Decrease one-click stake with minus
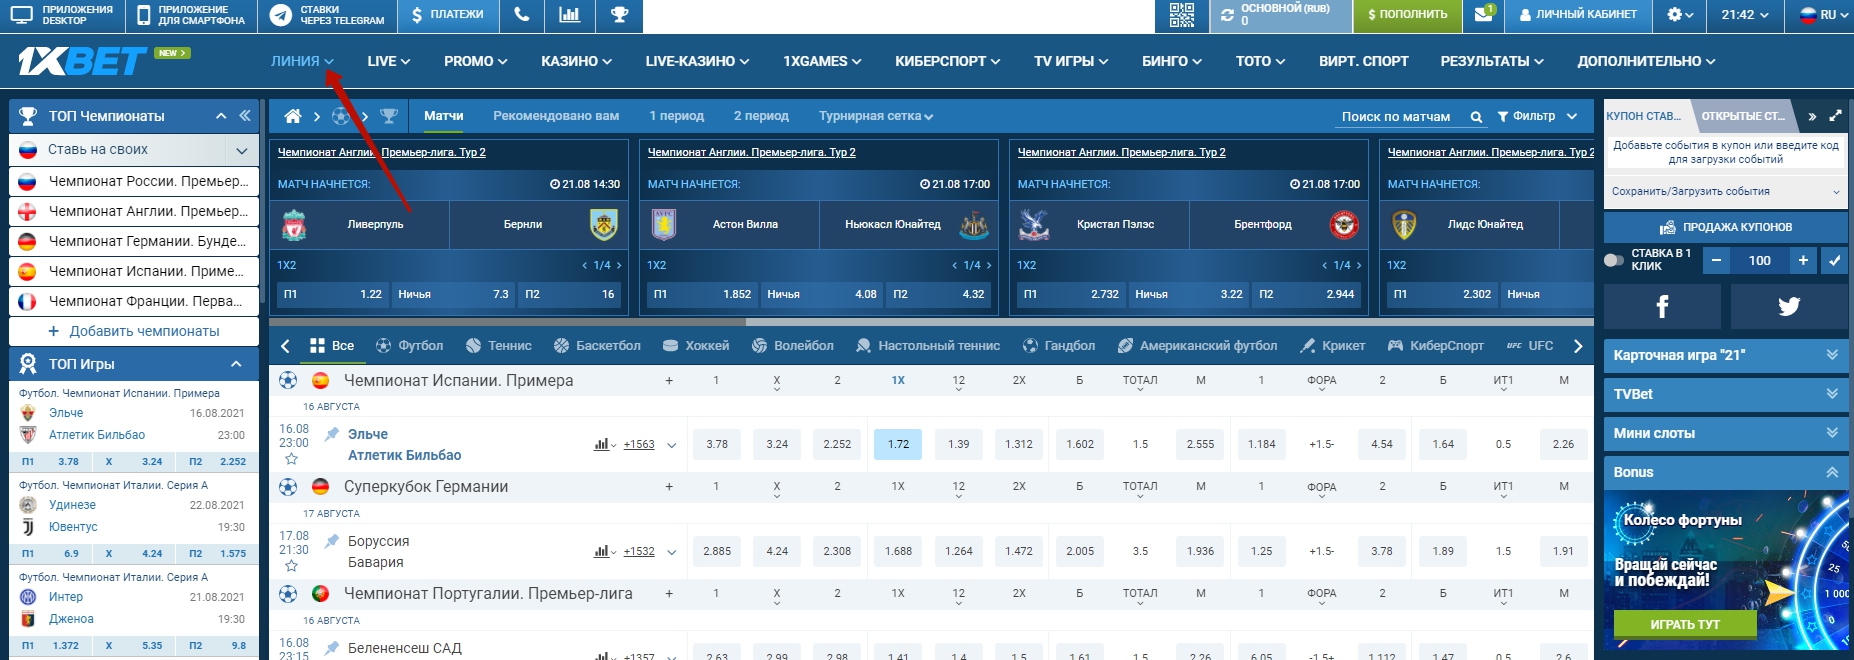Screen dimensions: 1854x660 [x=1717, y=261]
